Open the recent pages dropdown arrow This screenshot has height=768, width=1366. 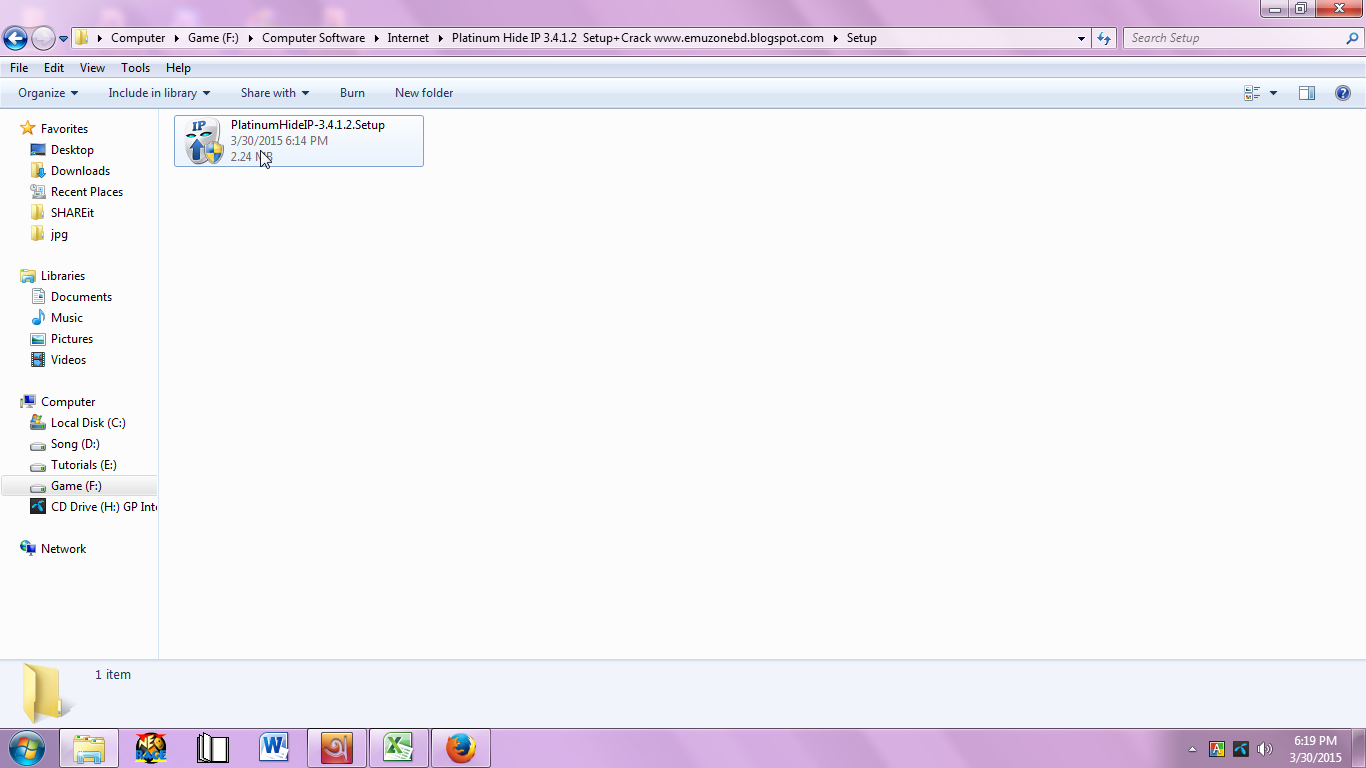(64, 39)
